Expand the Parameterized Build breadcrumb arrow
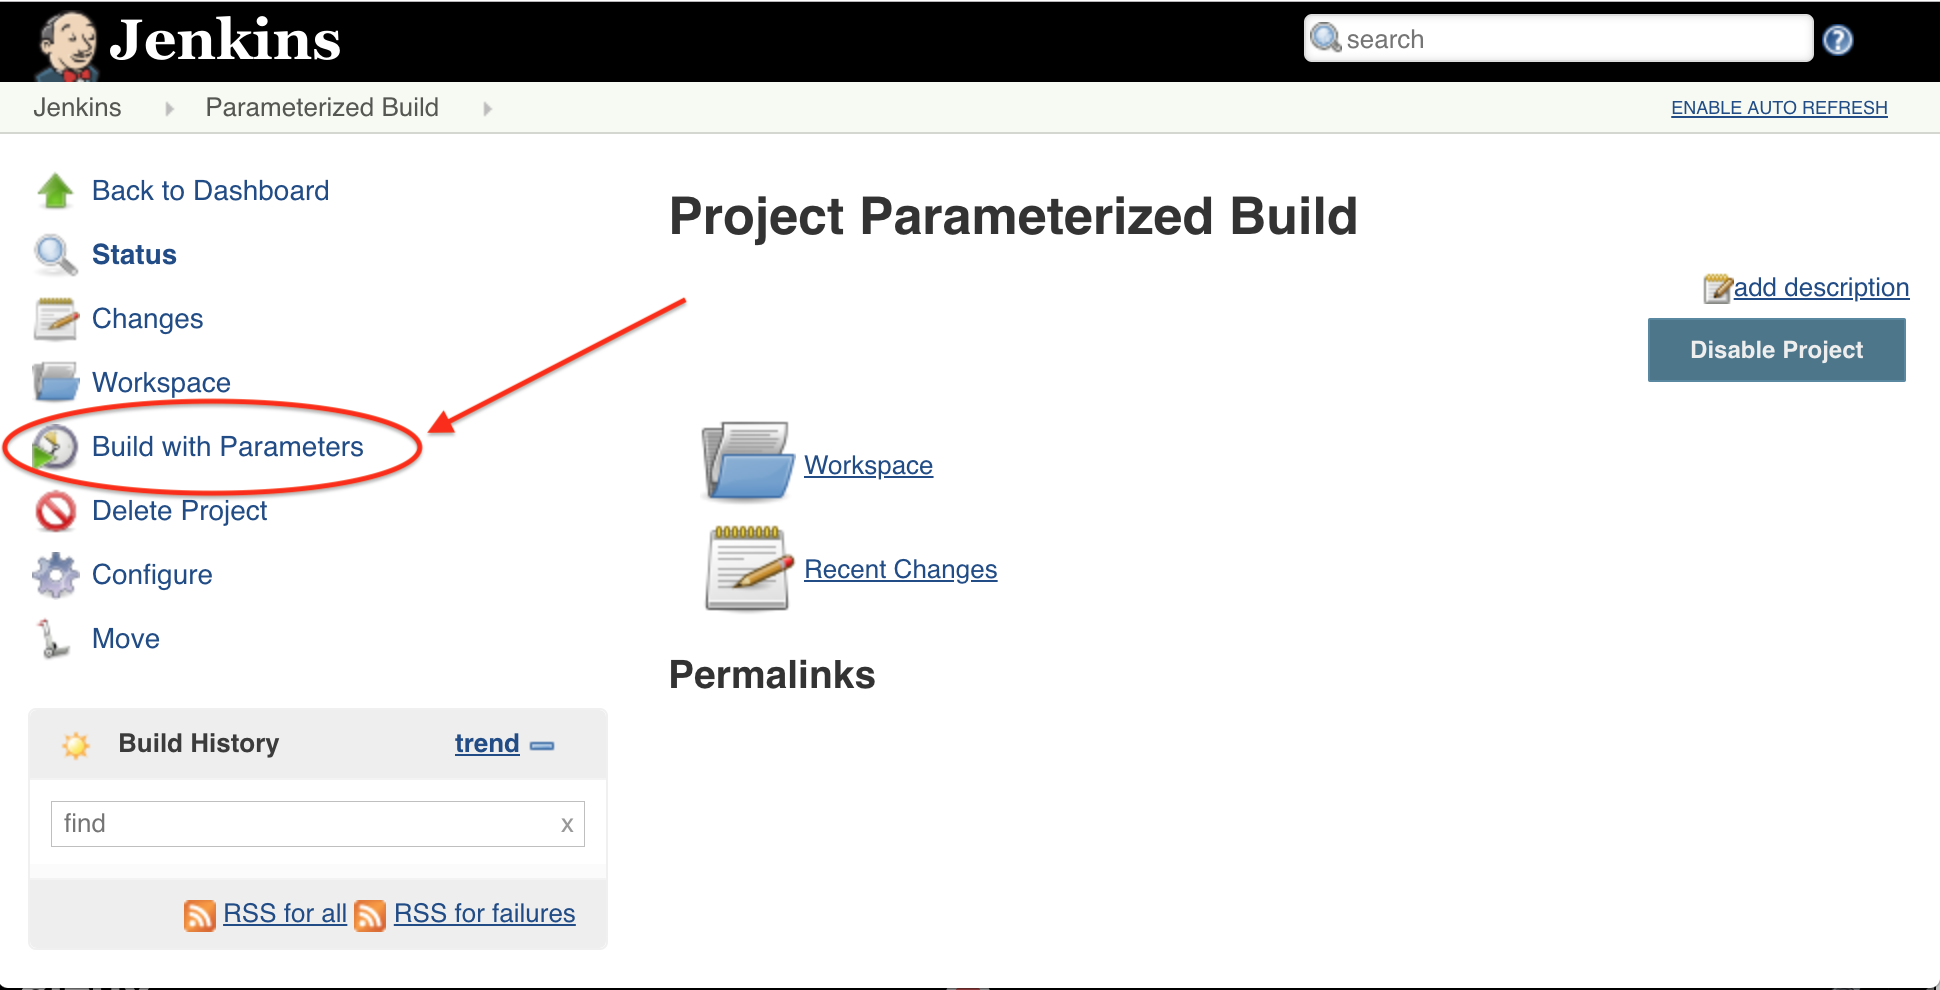The height and width of the screenshot is (990, 1940). pyautogui.click(x=487, y=108)
